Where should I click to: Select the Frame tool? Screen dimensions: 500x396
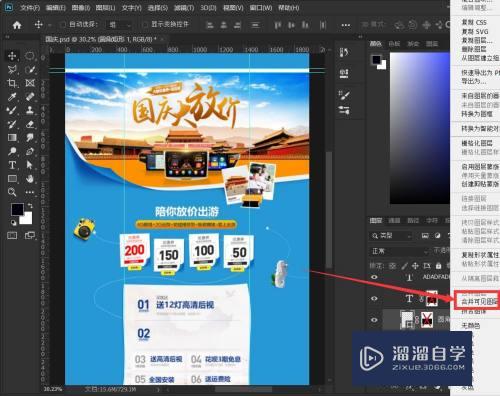click(x=30, y=83)
